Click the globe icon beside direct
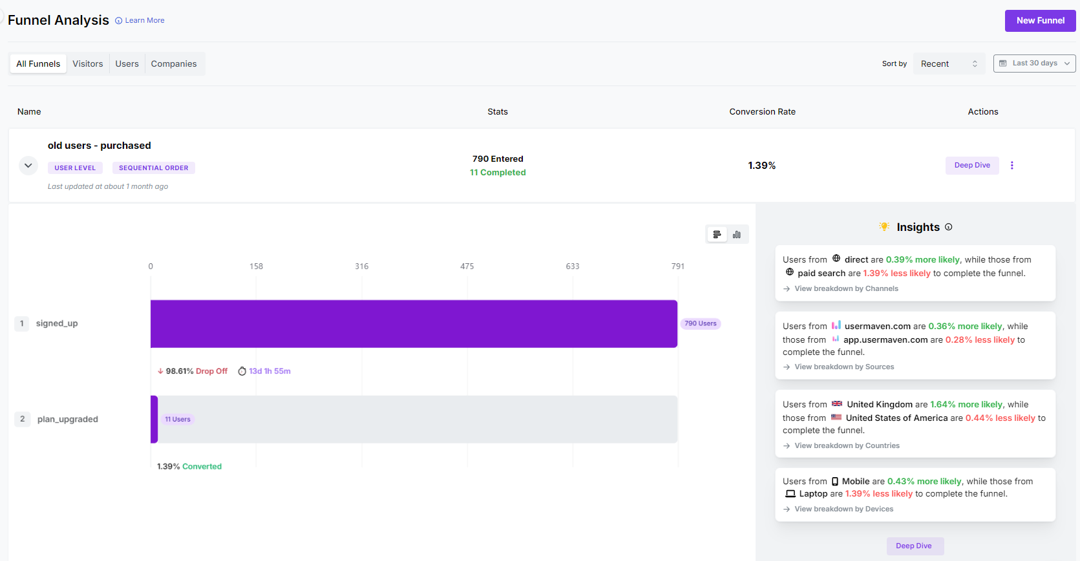Image resolution: width=1080 pixels, height=561 pixels. pos(836,259)
